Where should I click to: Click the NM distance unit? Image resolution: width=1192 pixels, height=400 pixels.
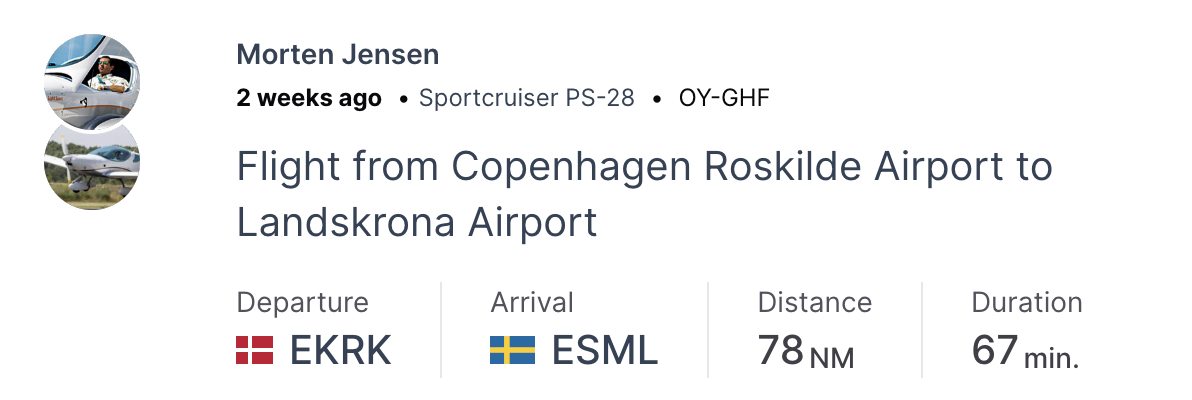(832, 358)
